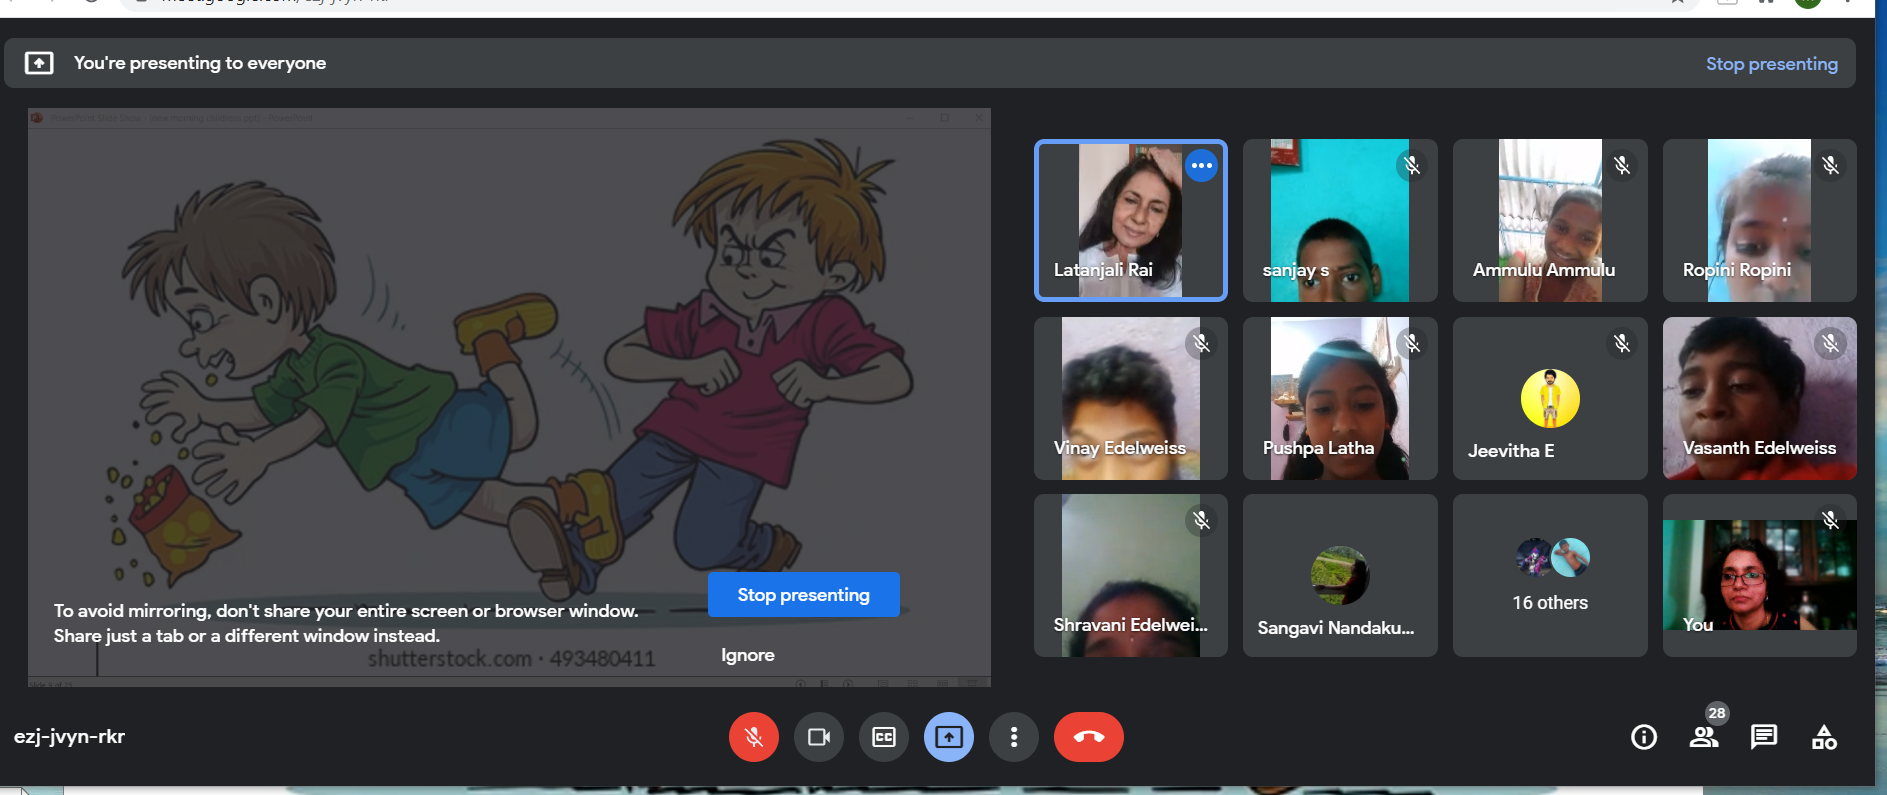Click muted mic icon on You tile
The width and height of the screenshot is (1887, 795).
pos(1830,519)
